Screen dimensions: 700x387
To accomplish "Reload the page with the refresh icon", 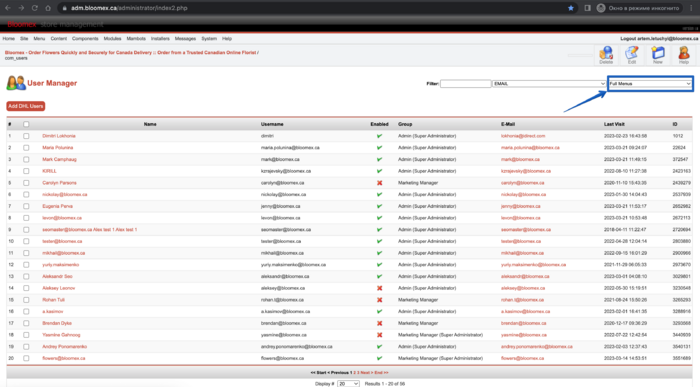I will (34, 8).
